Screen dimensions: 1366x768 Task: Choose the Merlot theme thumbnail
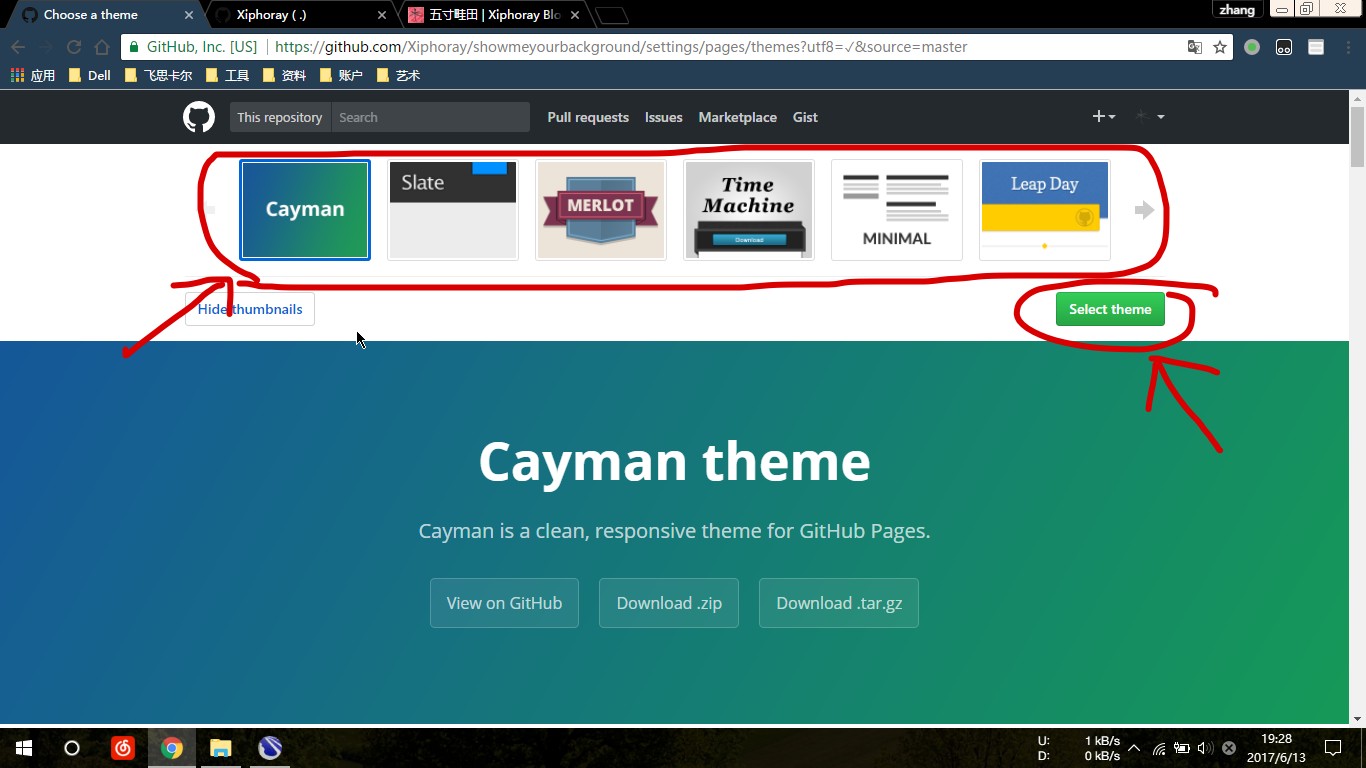click(x=601, y=210)
